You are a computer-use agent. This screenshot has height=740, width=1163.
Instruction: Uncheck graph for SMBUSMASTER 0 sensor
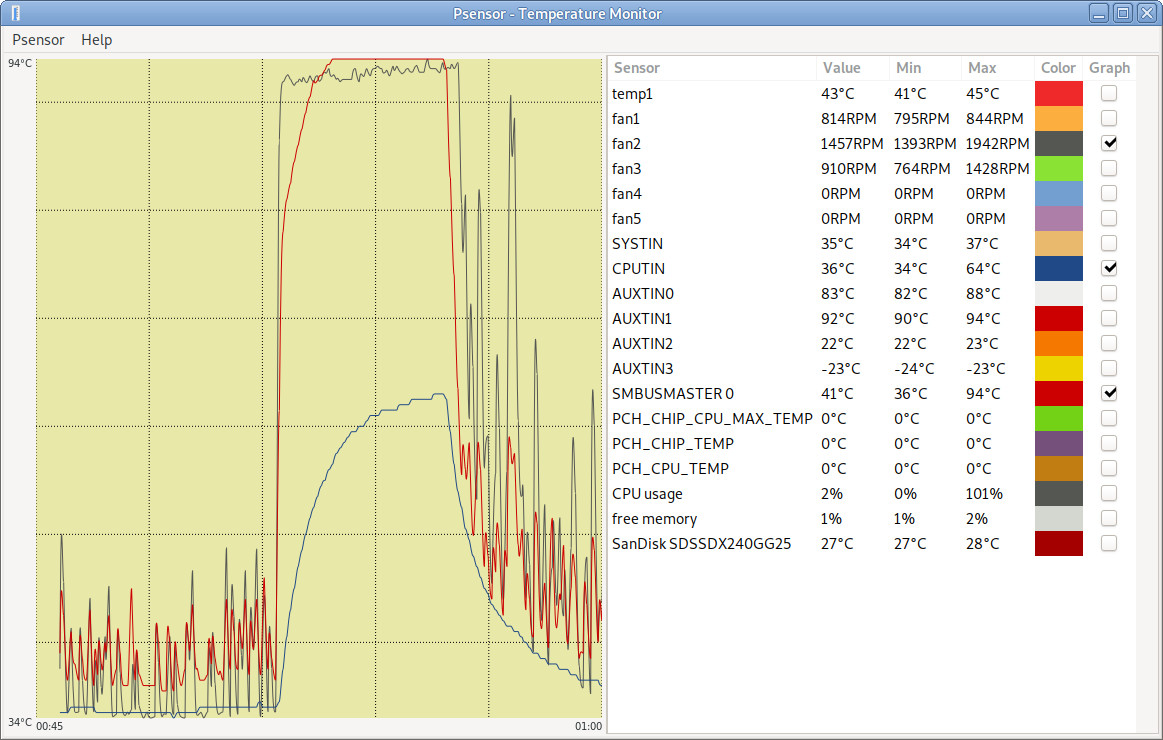(x=1109, y=394)
